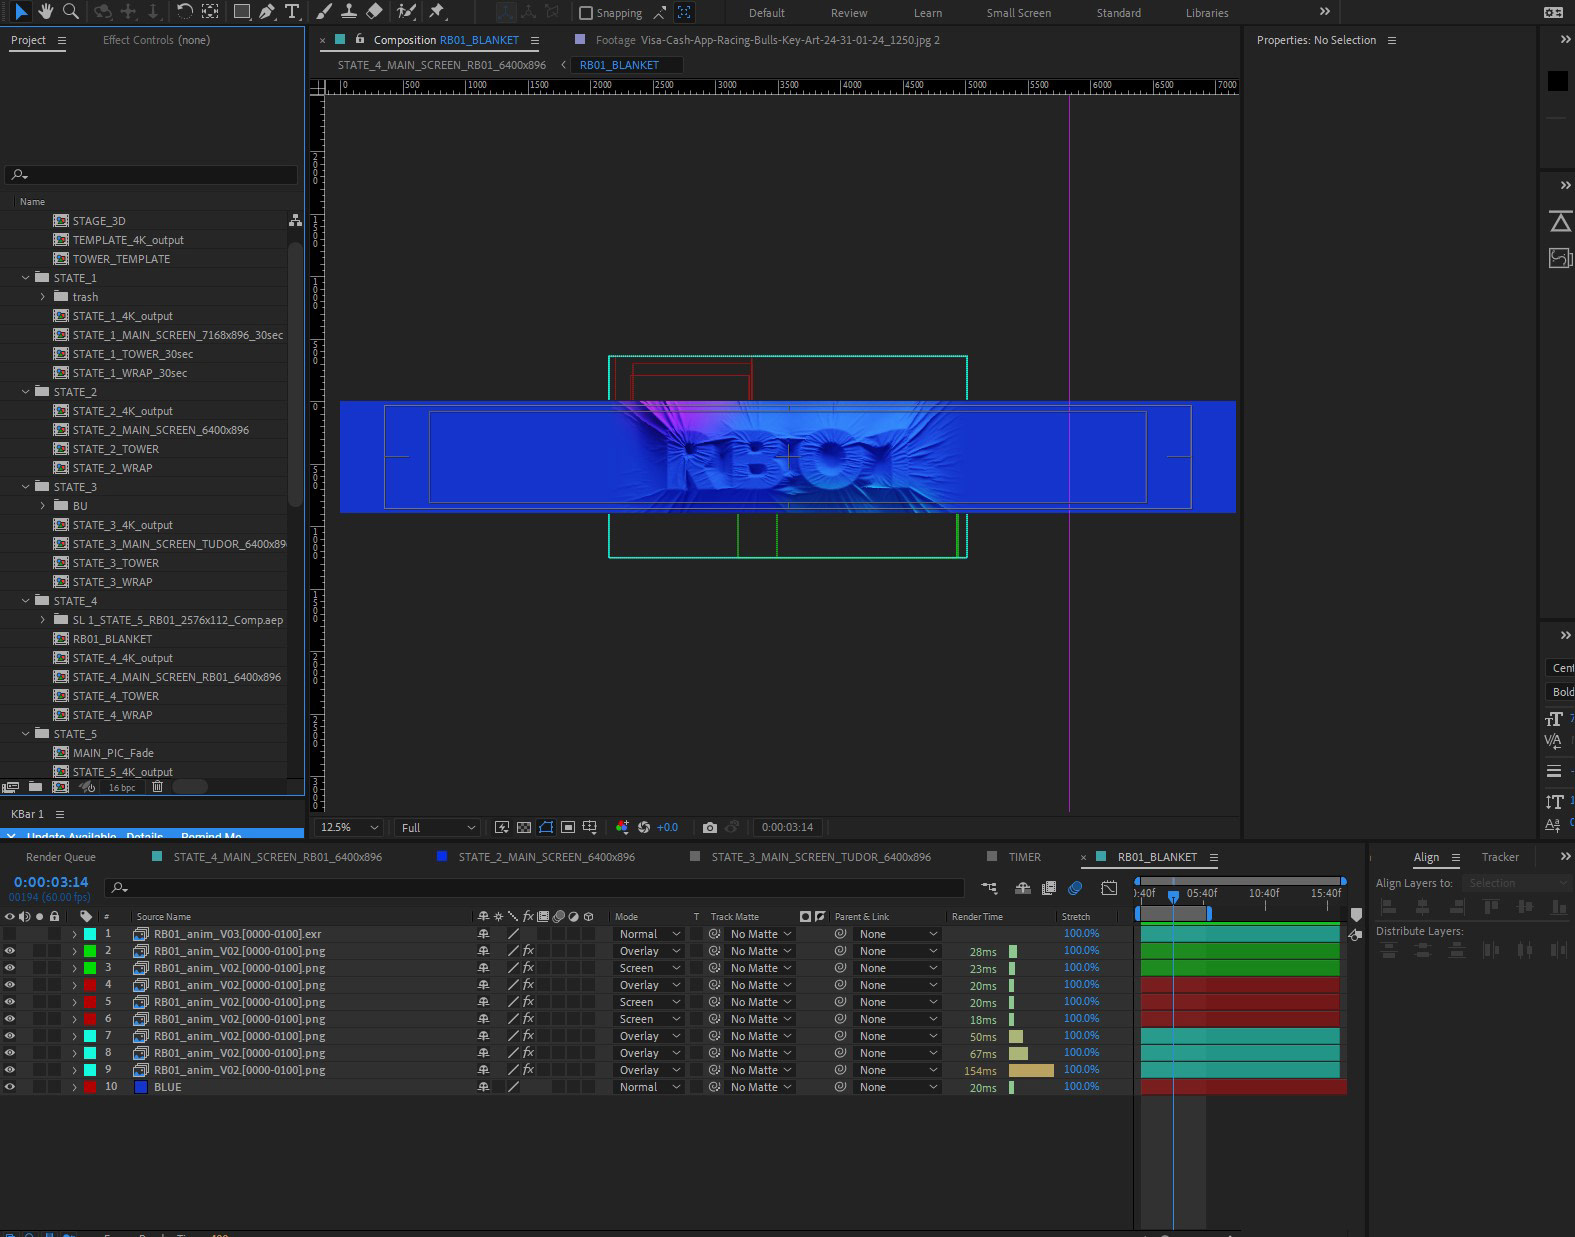Select the Zoom magnifier tool

click(x=71, y=11)
